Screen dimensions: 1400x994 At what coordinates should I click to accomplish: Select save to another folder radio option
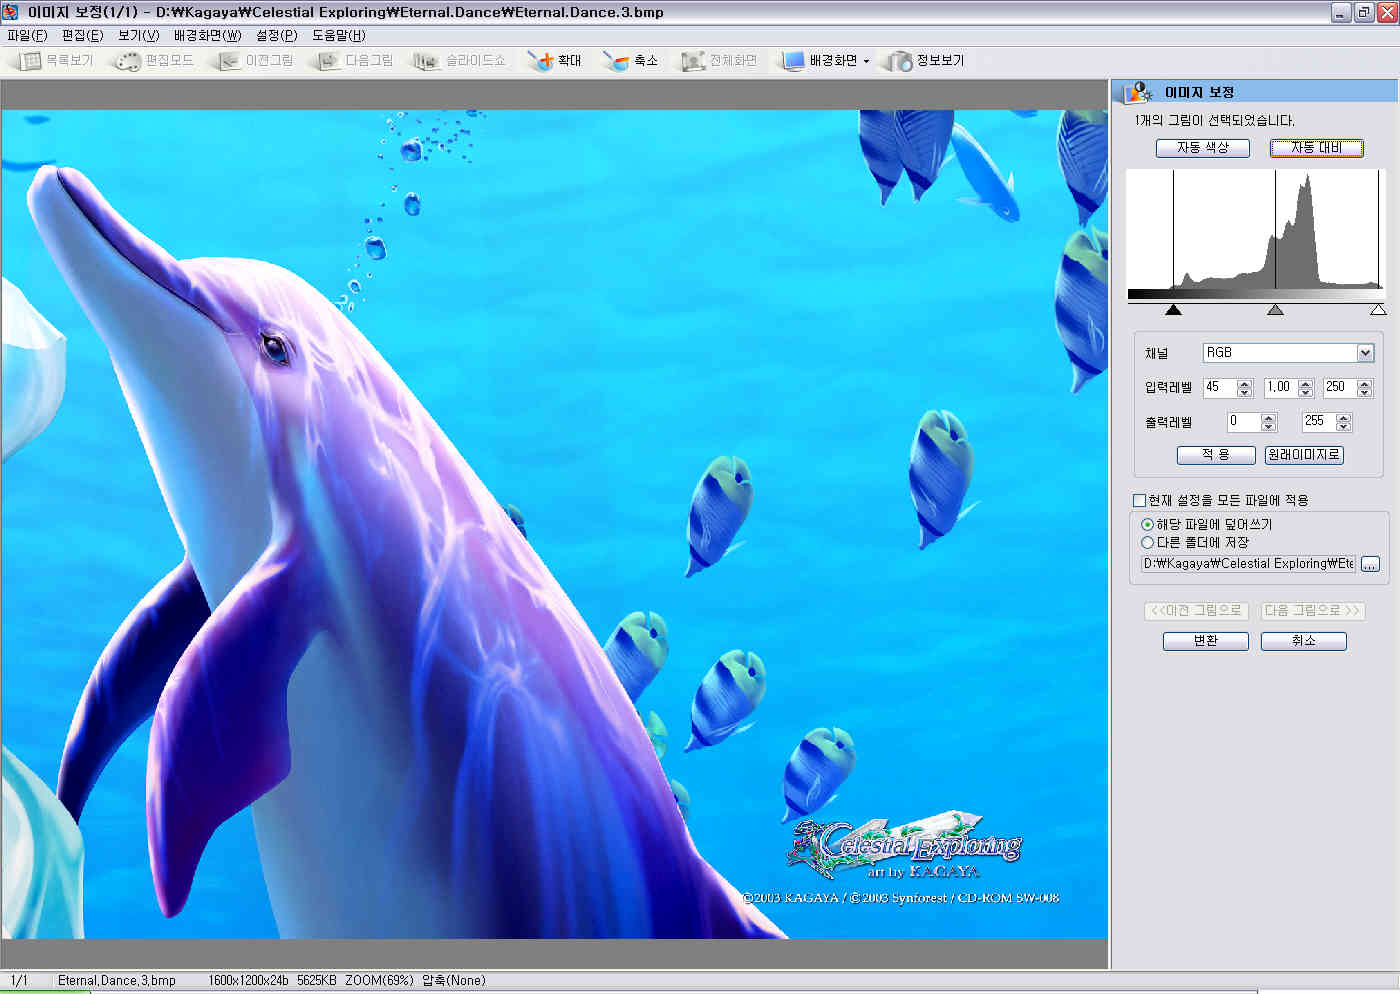[x=1147, y=542]
